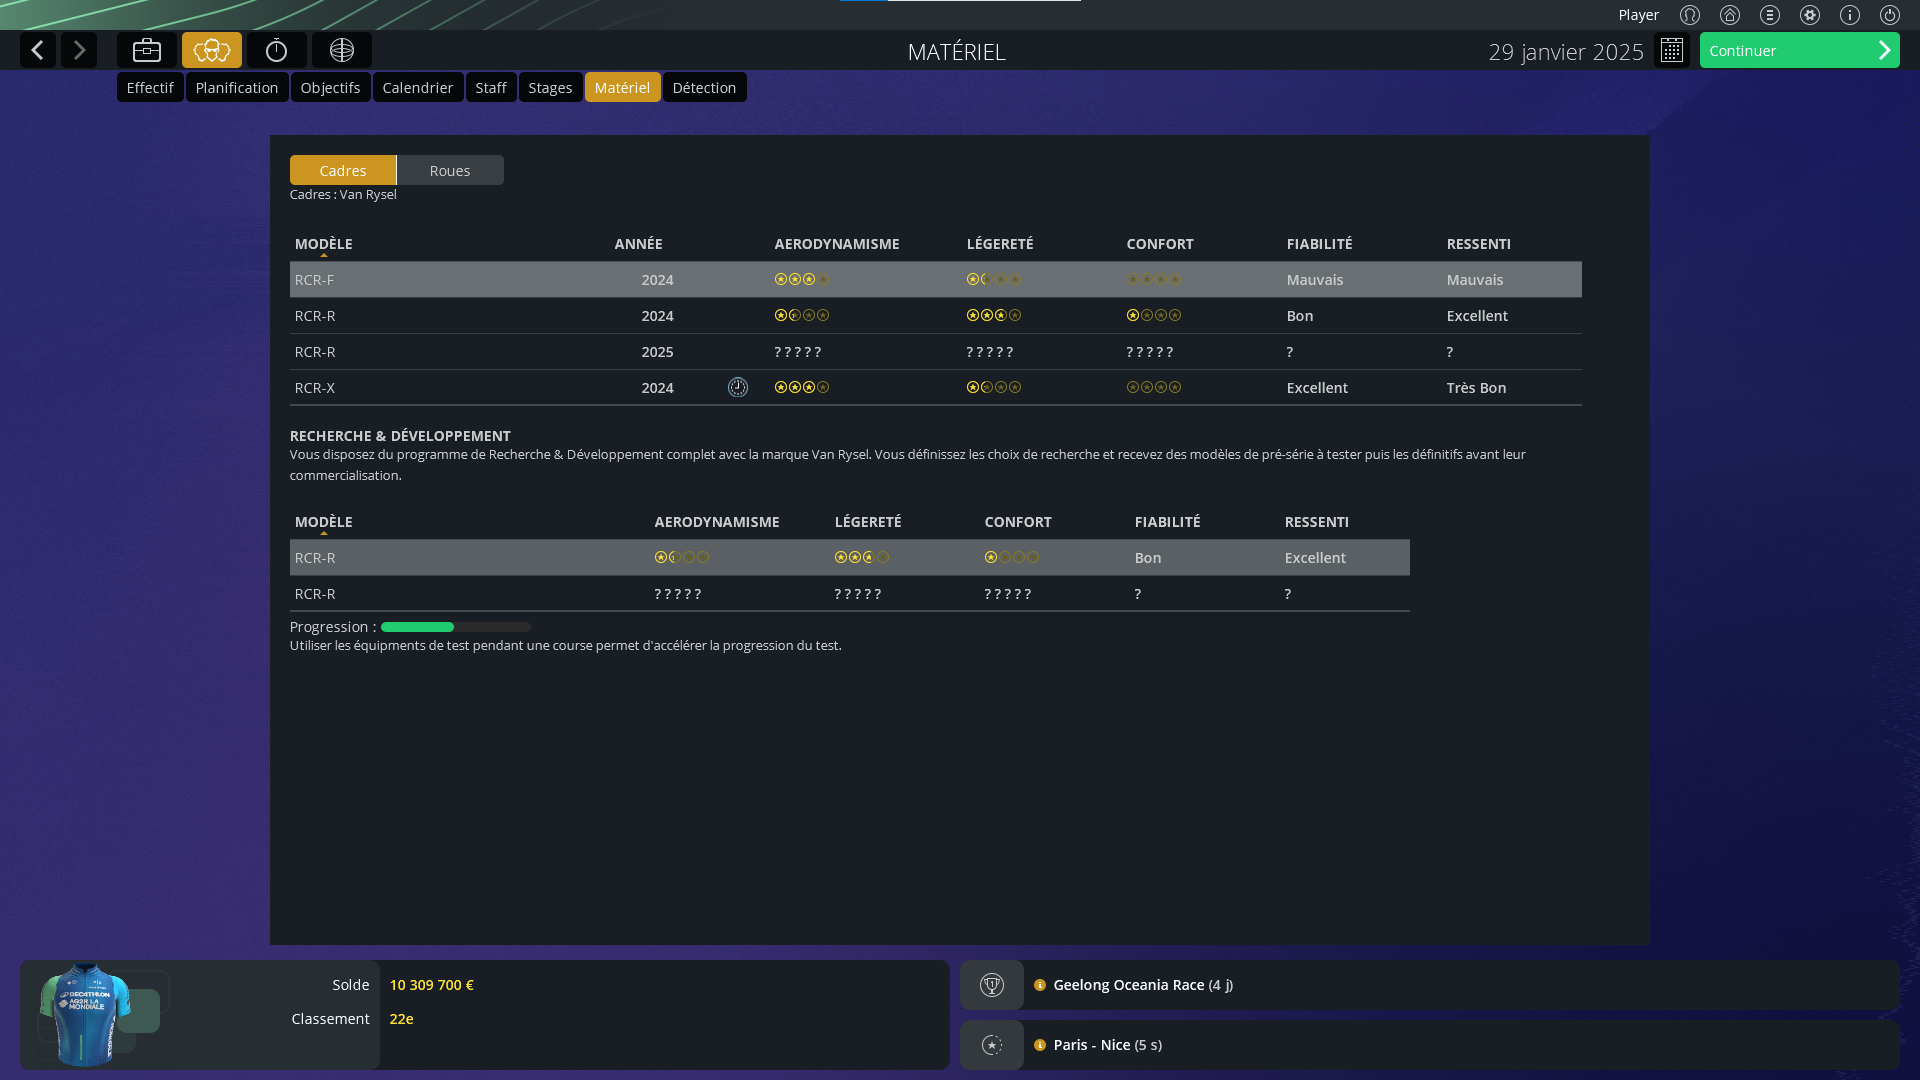Click the team jersey thumbnail

(85, 1014)
